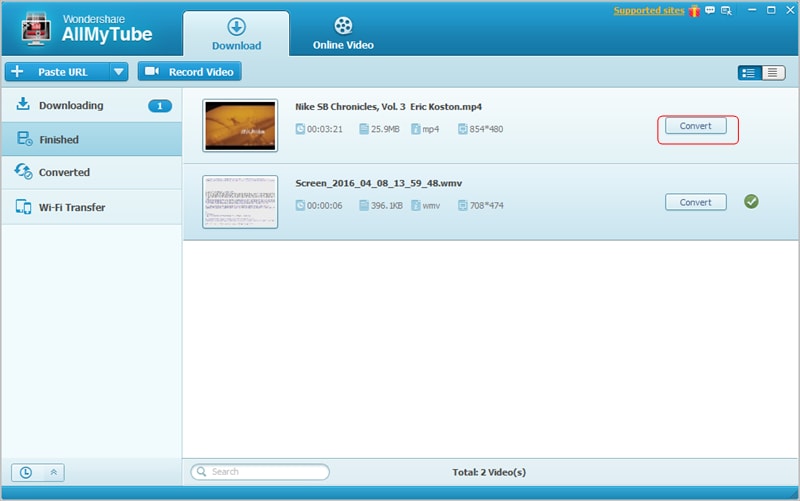Click the Search input field
800x501 pixels.
click(260, 472)
